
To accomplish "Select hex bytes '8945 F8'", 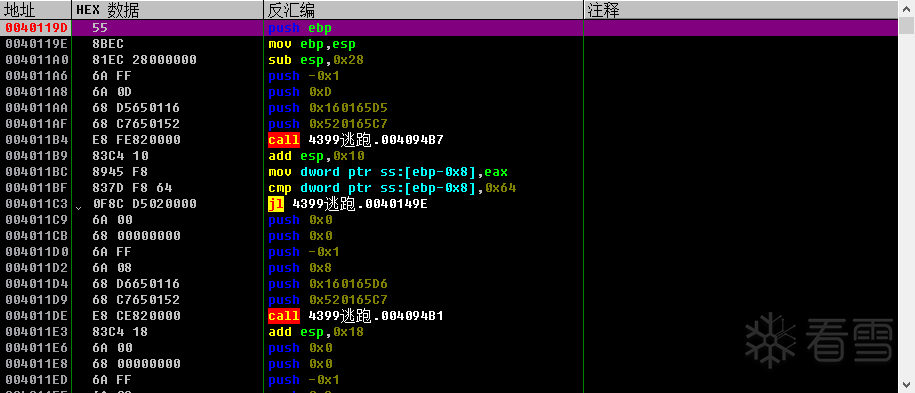I will coord(120,172).
